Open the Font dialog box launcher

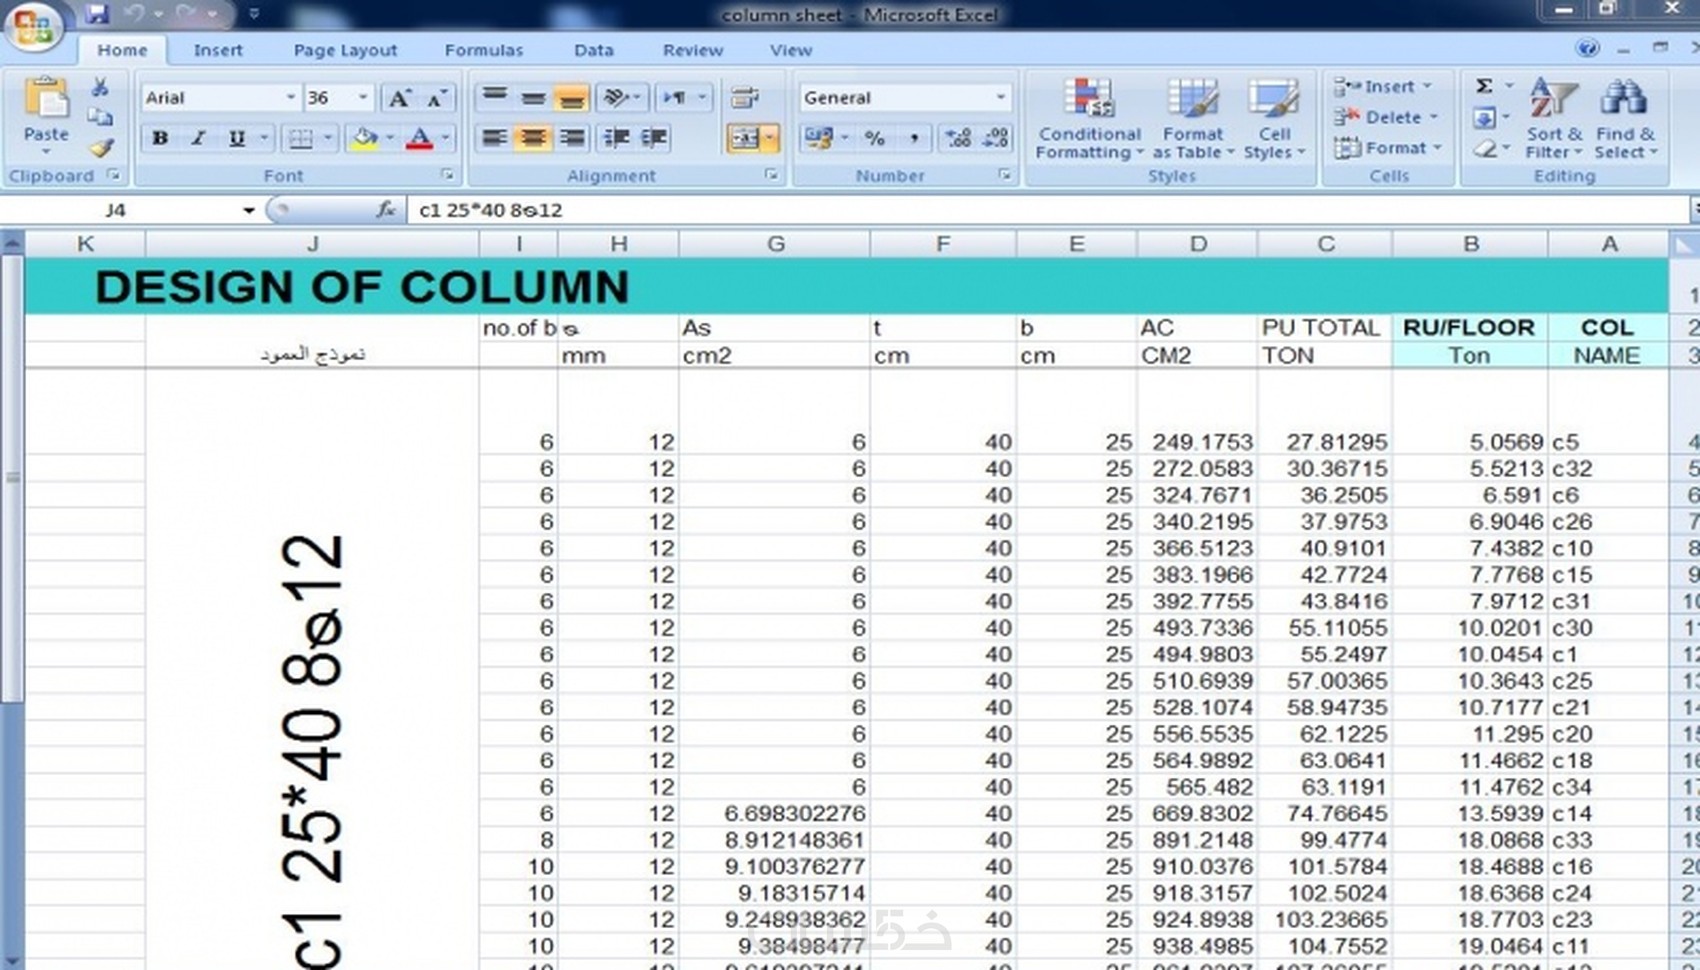coord(447,175)
